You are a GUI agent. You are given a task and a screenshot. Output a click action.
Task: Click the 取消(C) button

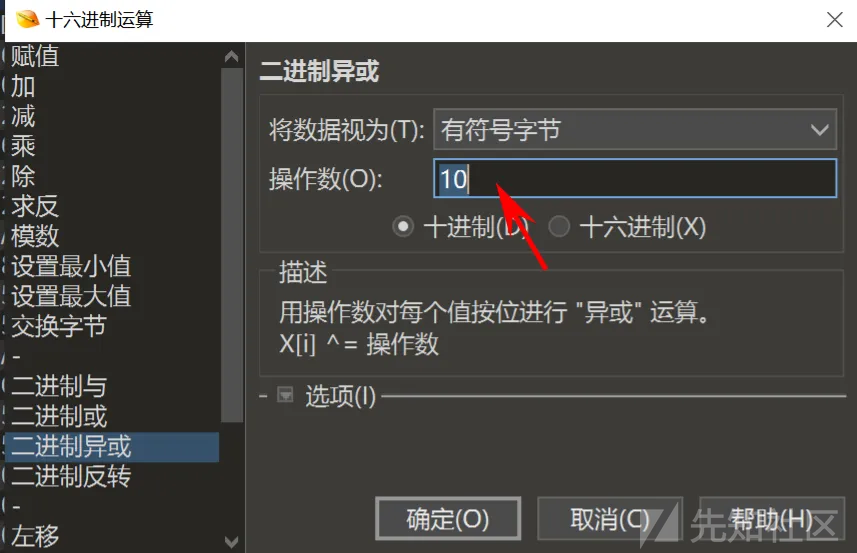(x=610, y=518)
